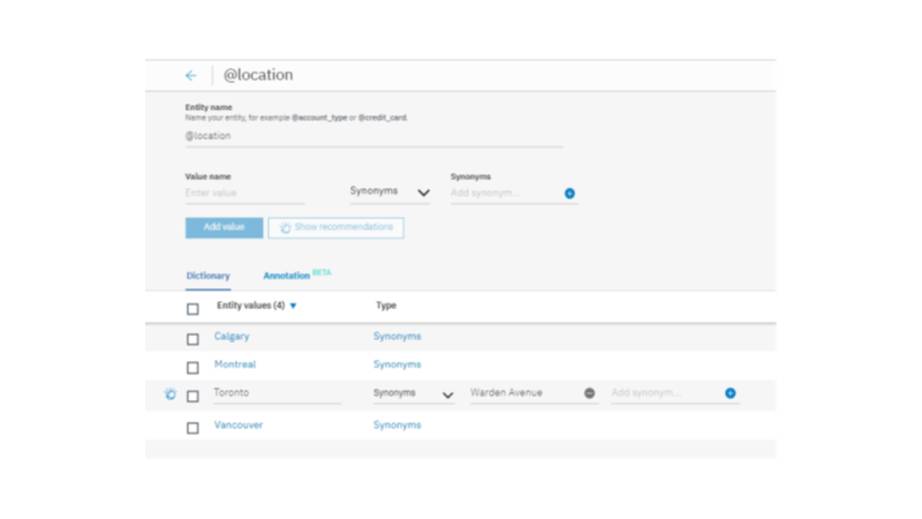Open the Calgary entity value
Screen dimensions: 922x519
[232, 337]
